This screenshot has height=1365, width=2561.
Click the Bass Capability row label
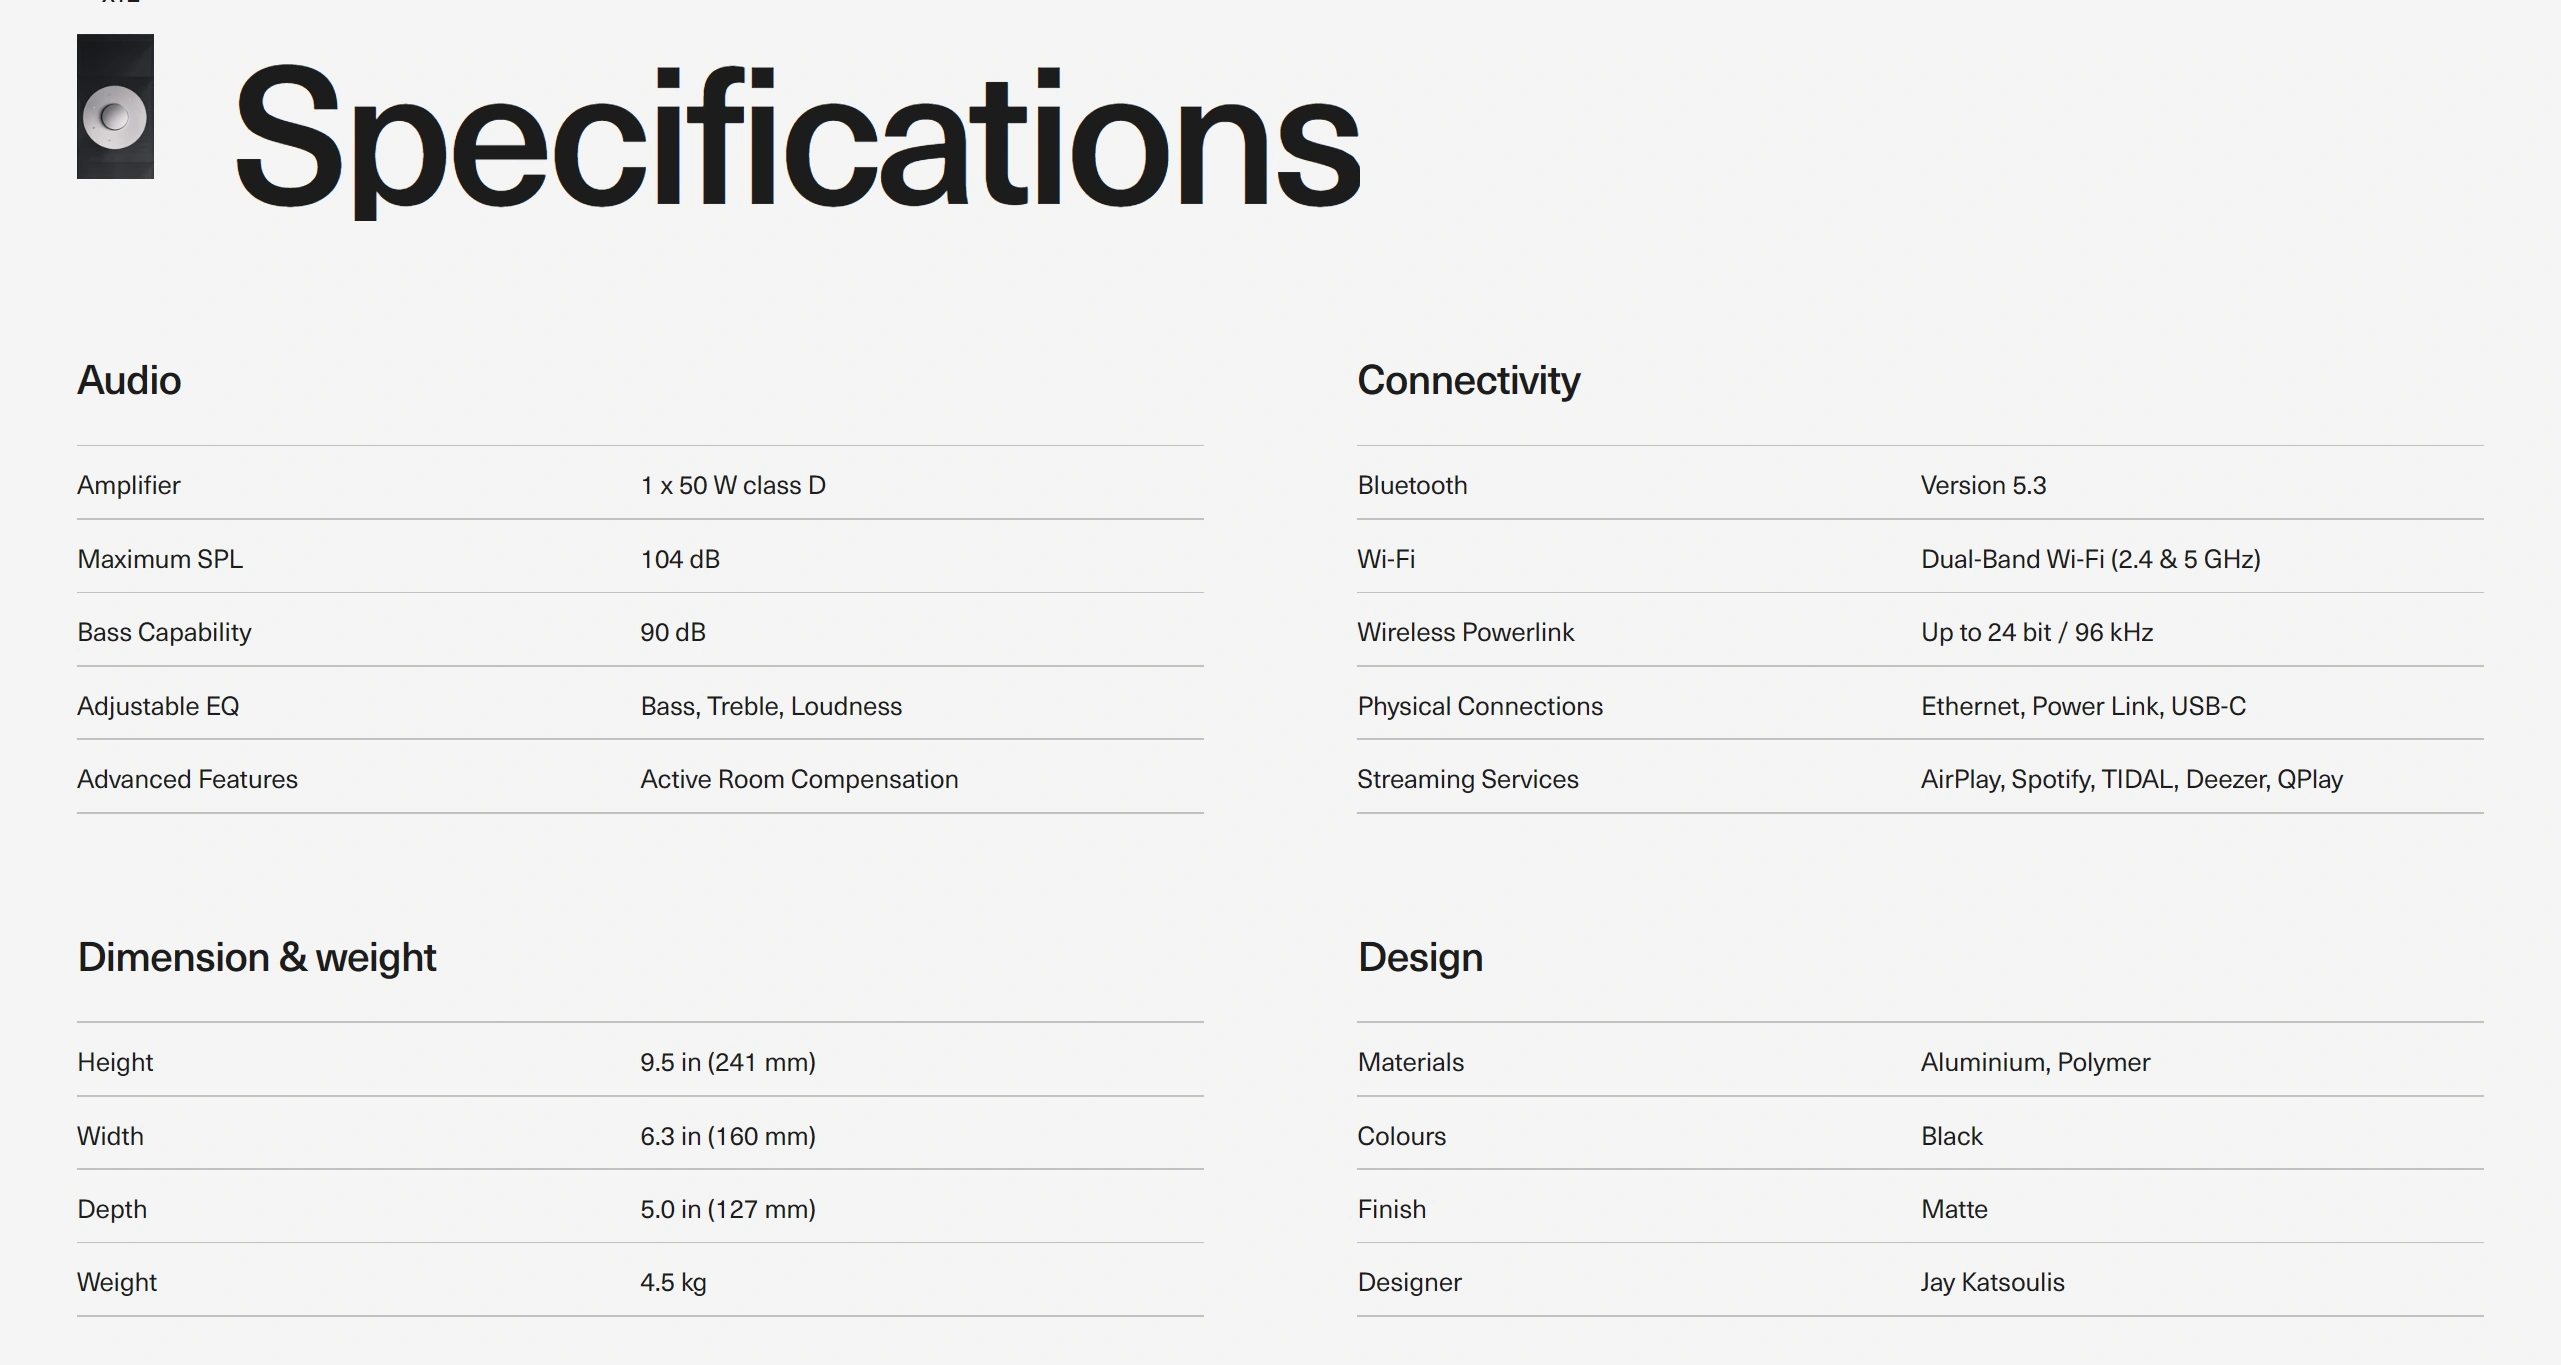point(164,632)
